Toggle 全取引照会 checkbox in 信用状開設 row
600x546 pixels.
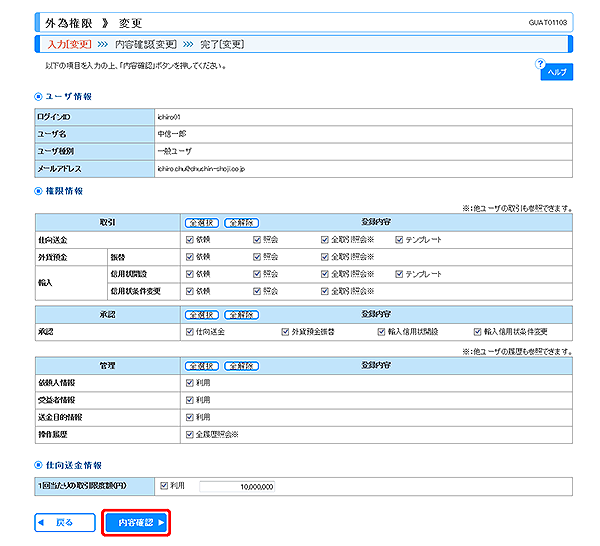324,274
